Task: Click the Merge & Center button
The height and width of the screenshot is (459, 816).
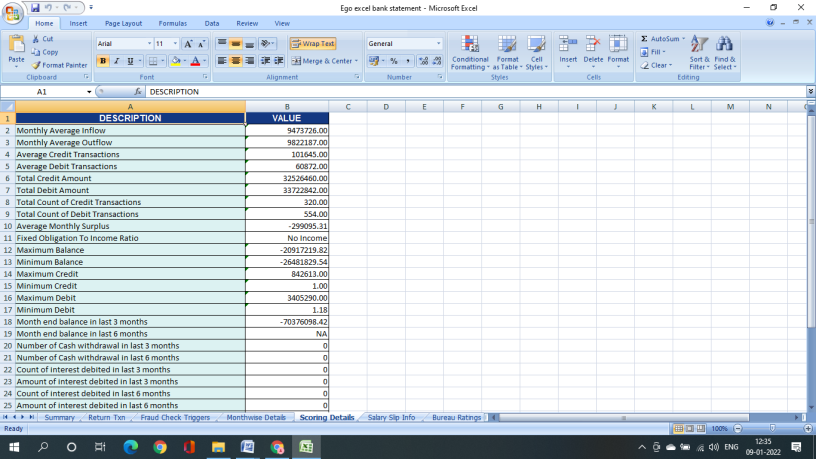Action: pyautogui.click(x=324, y=61)
